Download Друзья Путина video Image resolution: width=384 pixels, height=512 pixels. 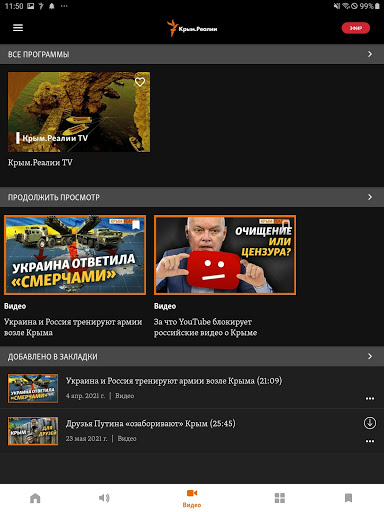click(x=370, y=423)
